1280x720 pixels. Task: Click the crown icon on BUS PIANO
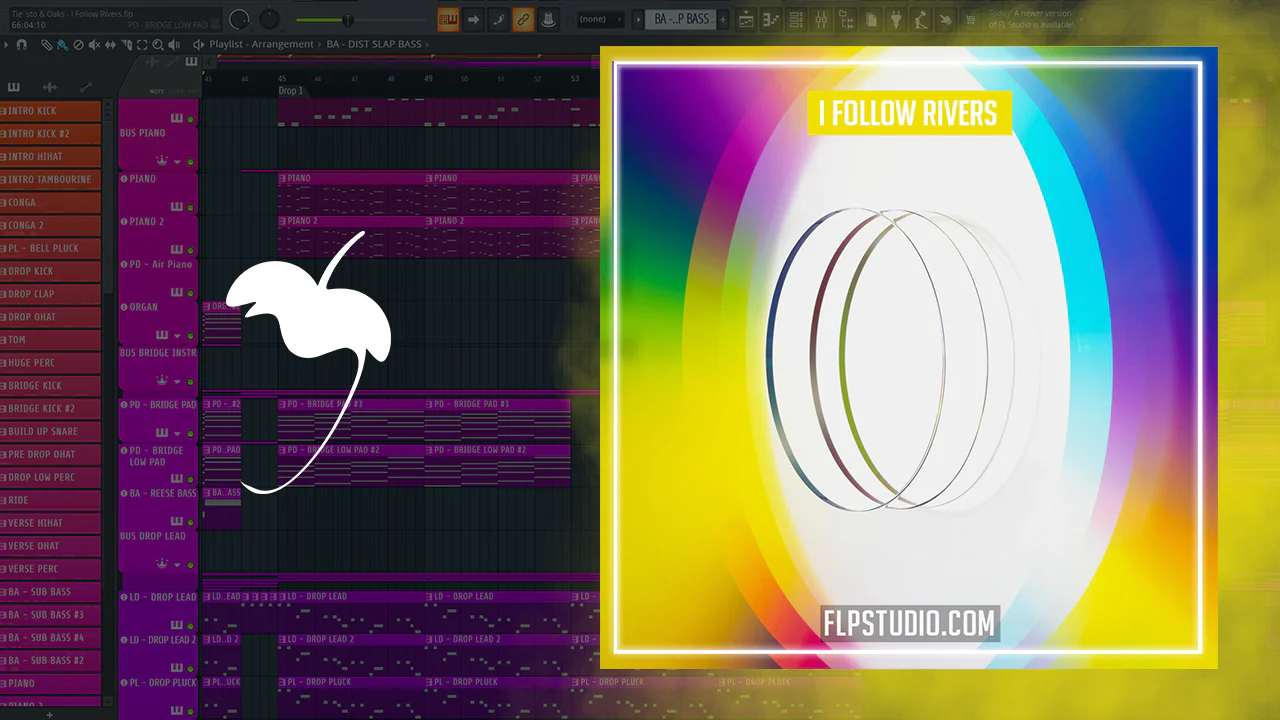161,161
